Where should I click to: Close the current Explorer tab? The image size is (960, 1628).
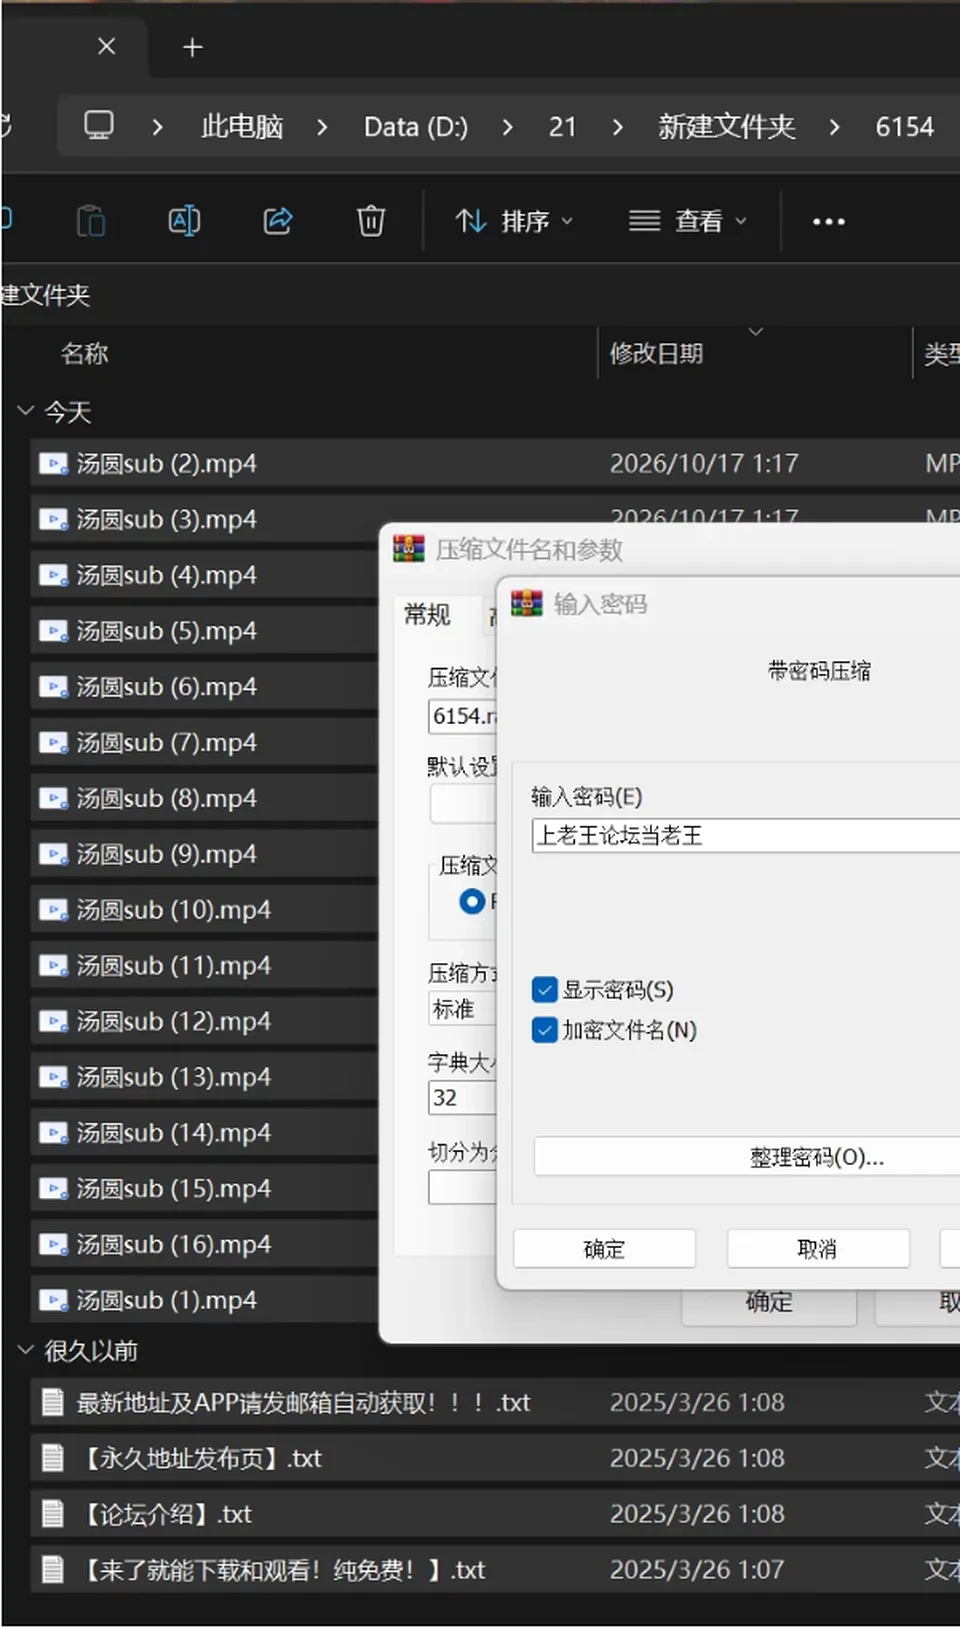pos(107,46)
